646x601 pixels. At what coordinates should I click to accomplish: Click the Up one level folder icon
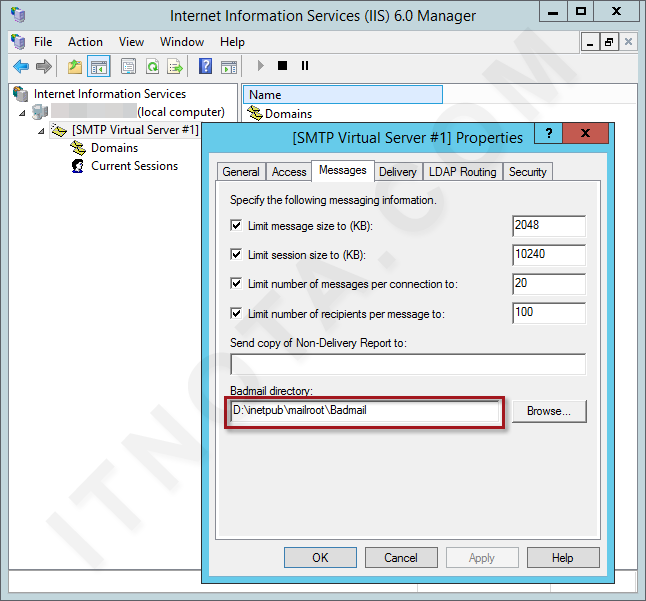[75, 66]
